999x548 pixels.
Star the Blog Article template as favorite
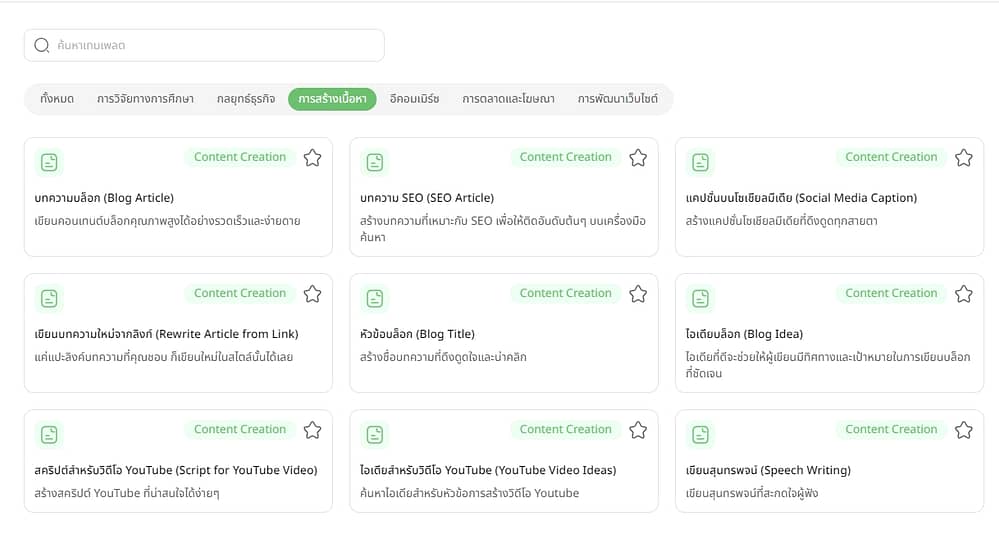[x=312, y=158]
